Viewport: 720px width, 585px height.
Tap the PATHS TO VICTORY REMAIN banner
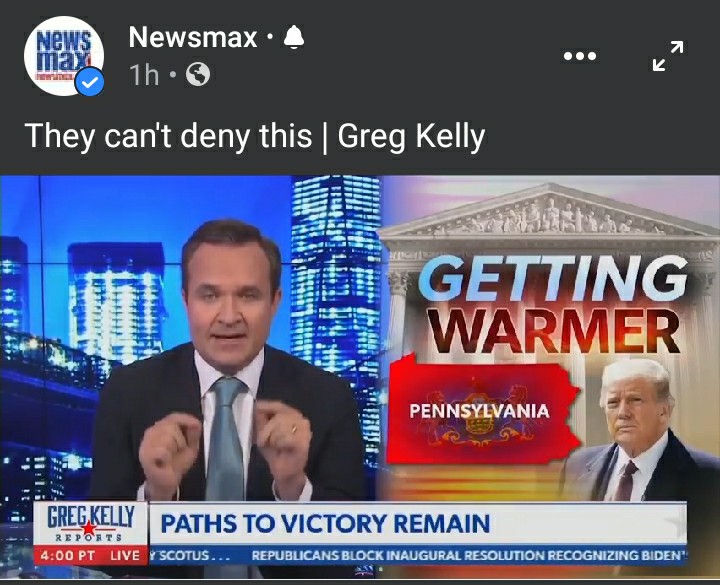pyautogui.click(x=417, y=524)
